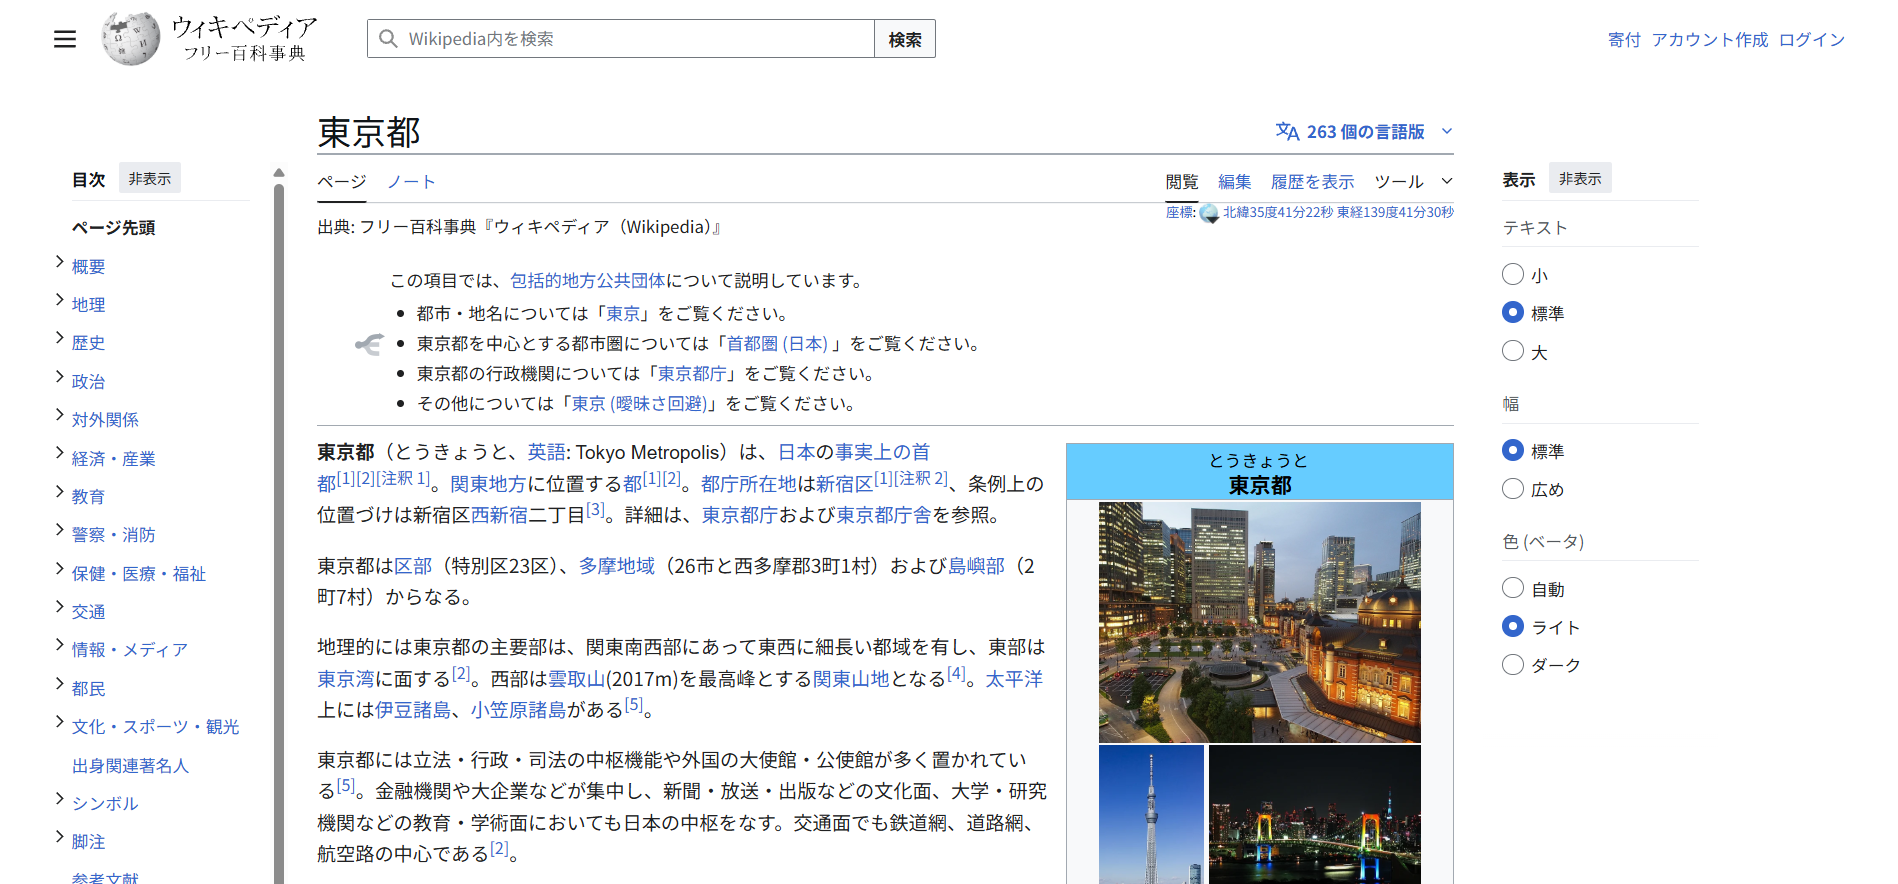Open the 島嶼部 link
Viewport: 1898px width, 884px height.
point(976,566)
